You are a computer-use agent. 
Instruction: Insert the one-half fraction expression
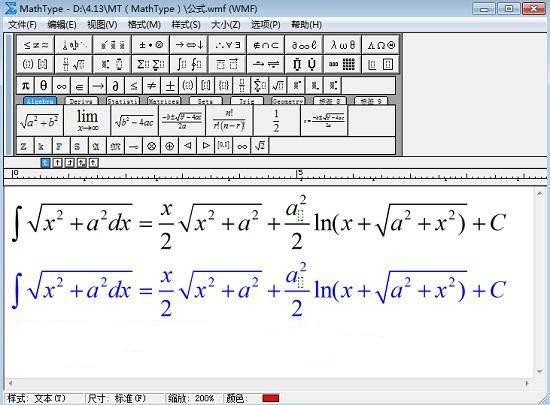click(276, 120)
